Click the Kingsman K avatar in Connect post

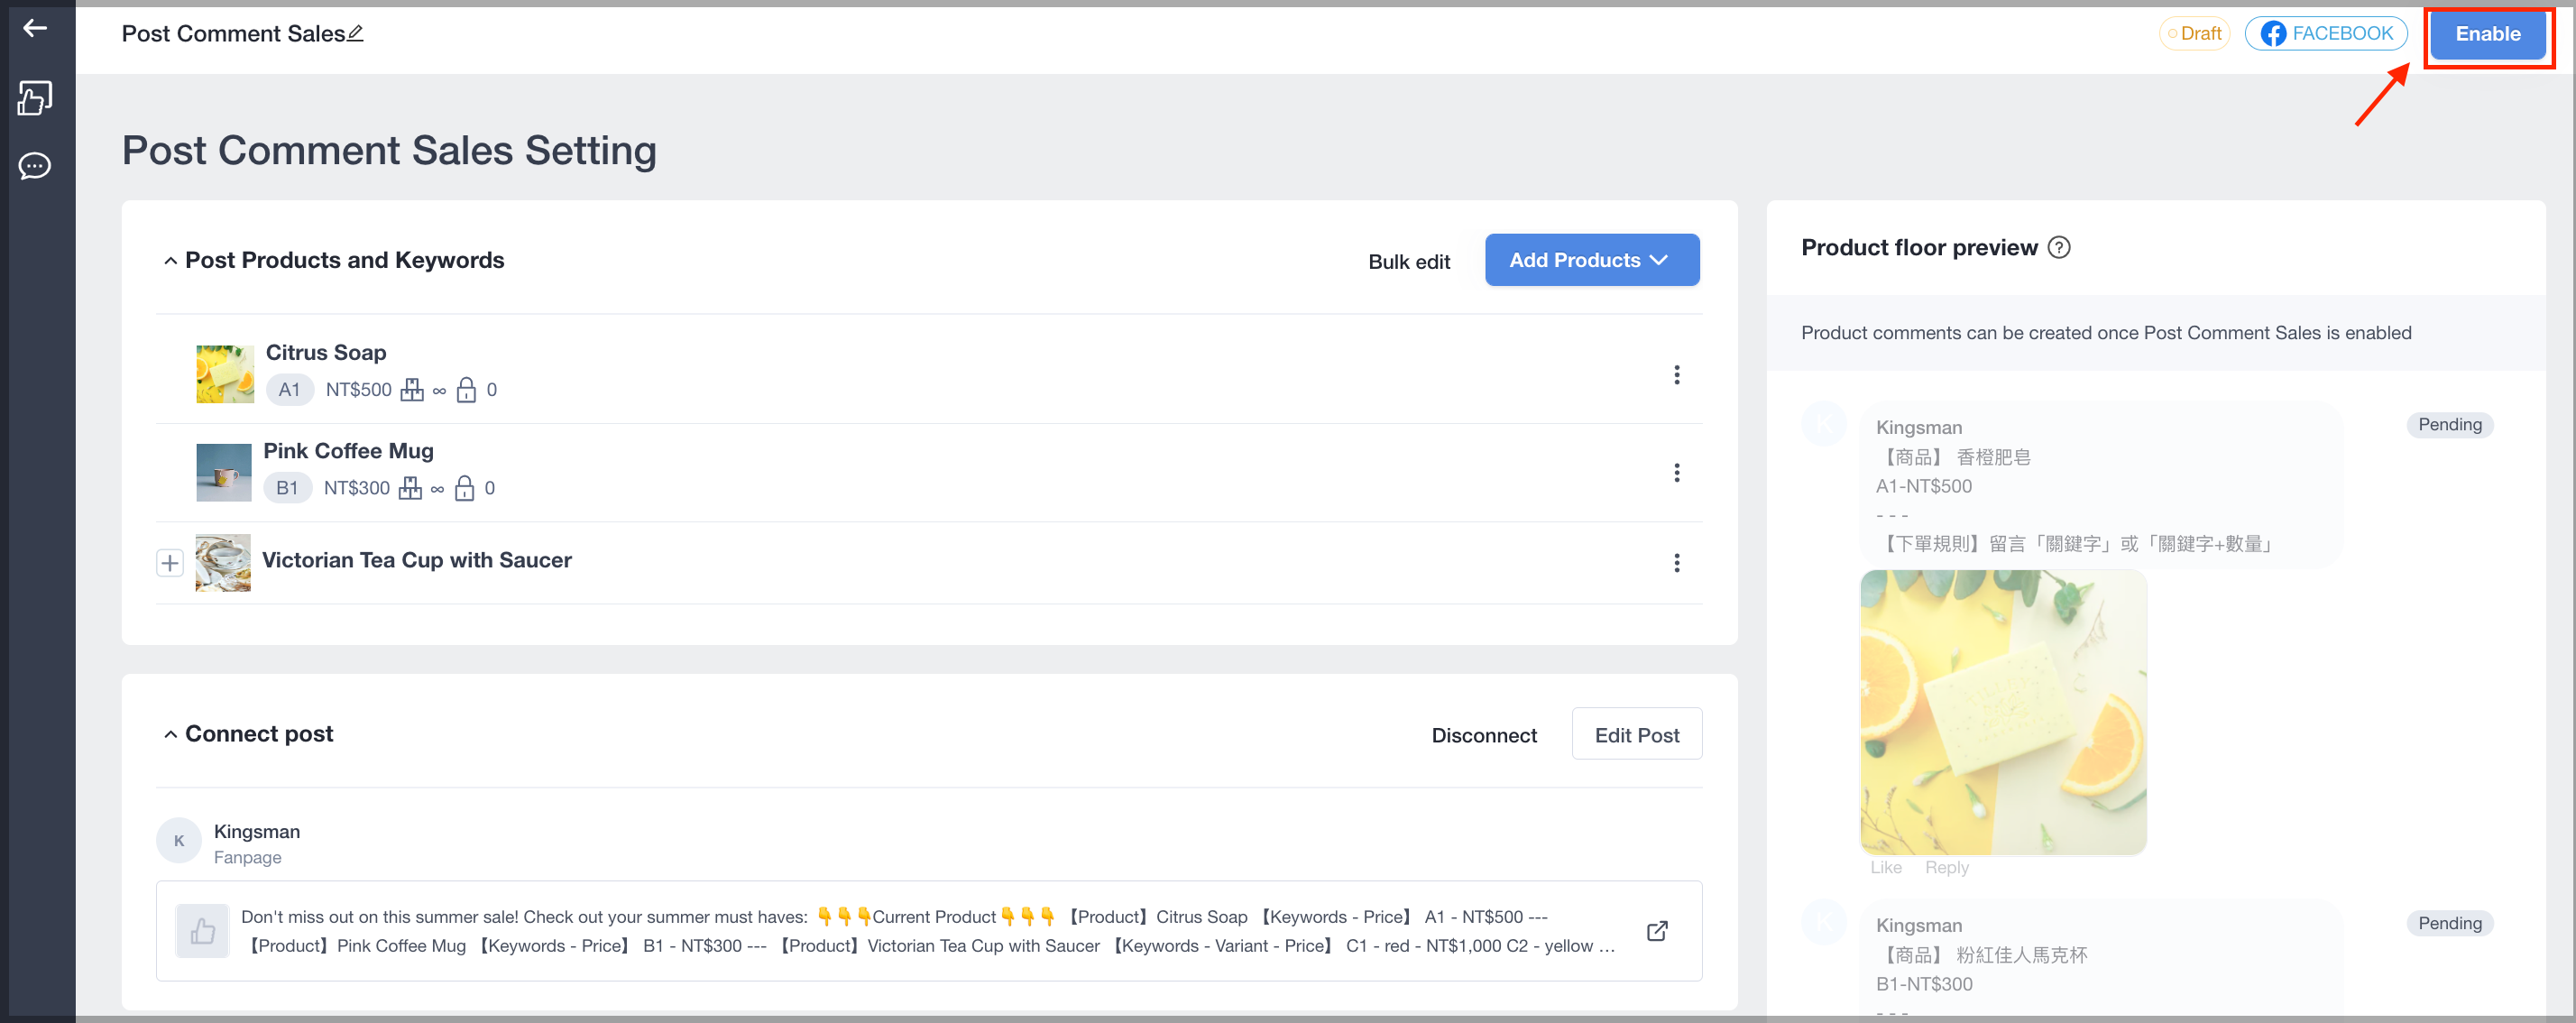click(179, 841)
